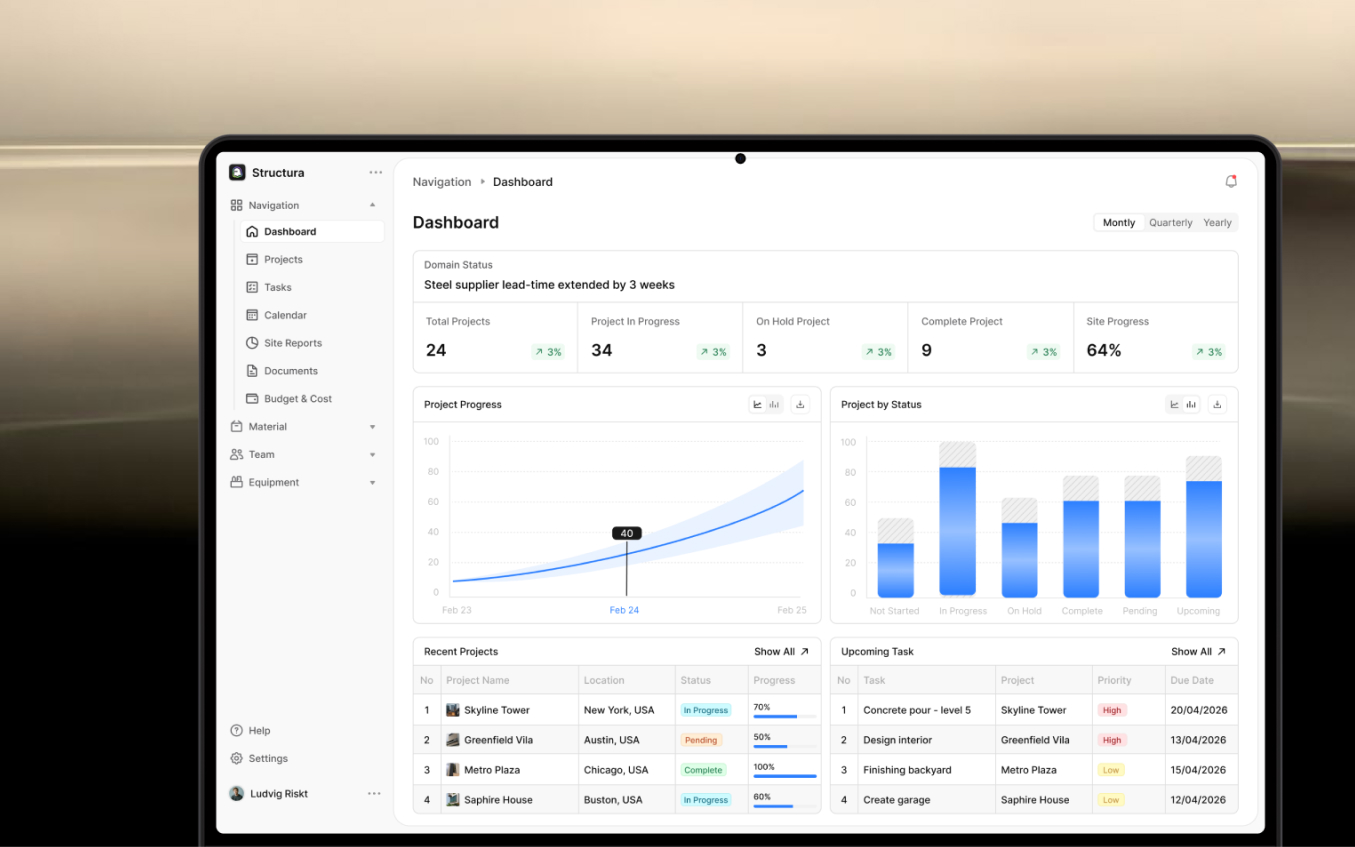This screenshot has width=1355, height=847.
Task: Open the Metro Plaza project thumbnail
Action: coord(453,770)
